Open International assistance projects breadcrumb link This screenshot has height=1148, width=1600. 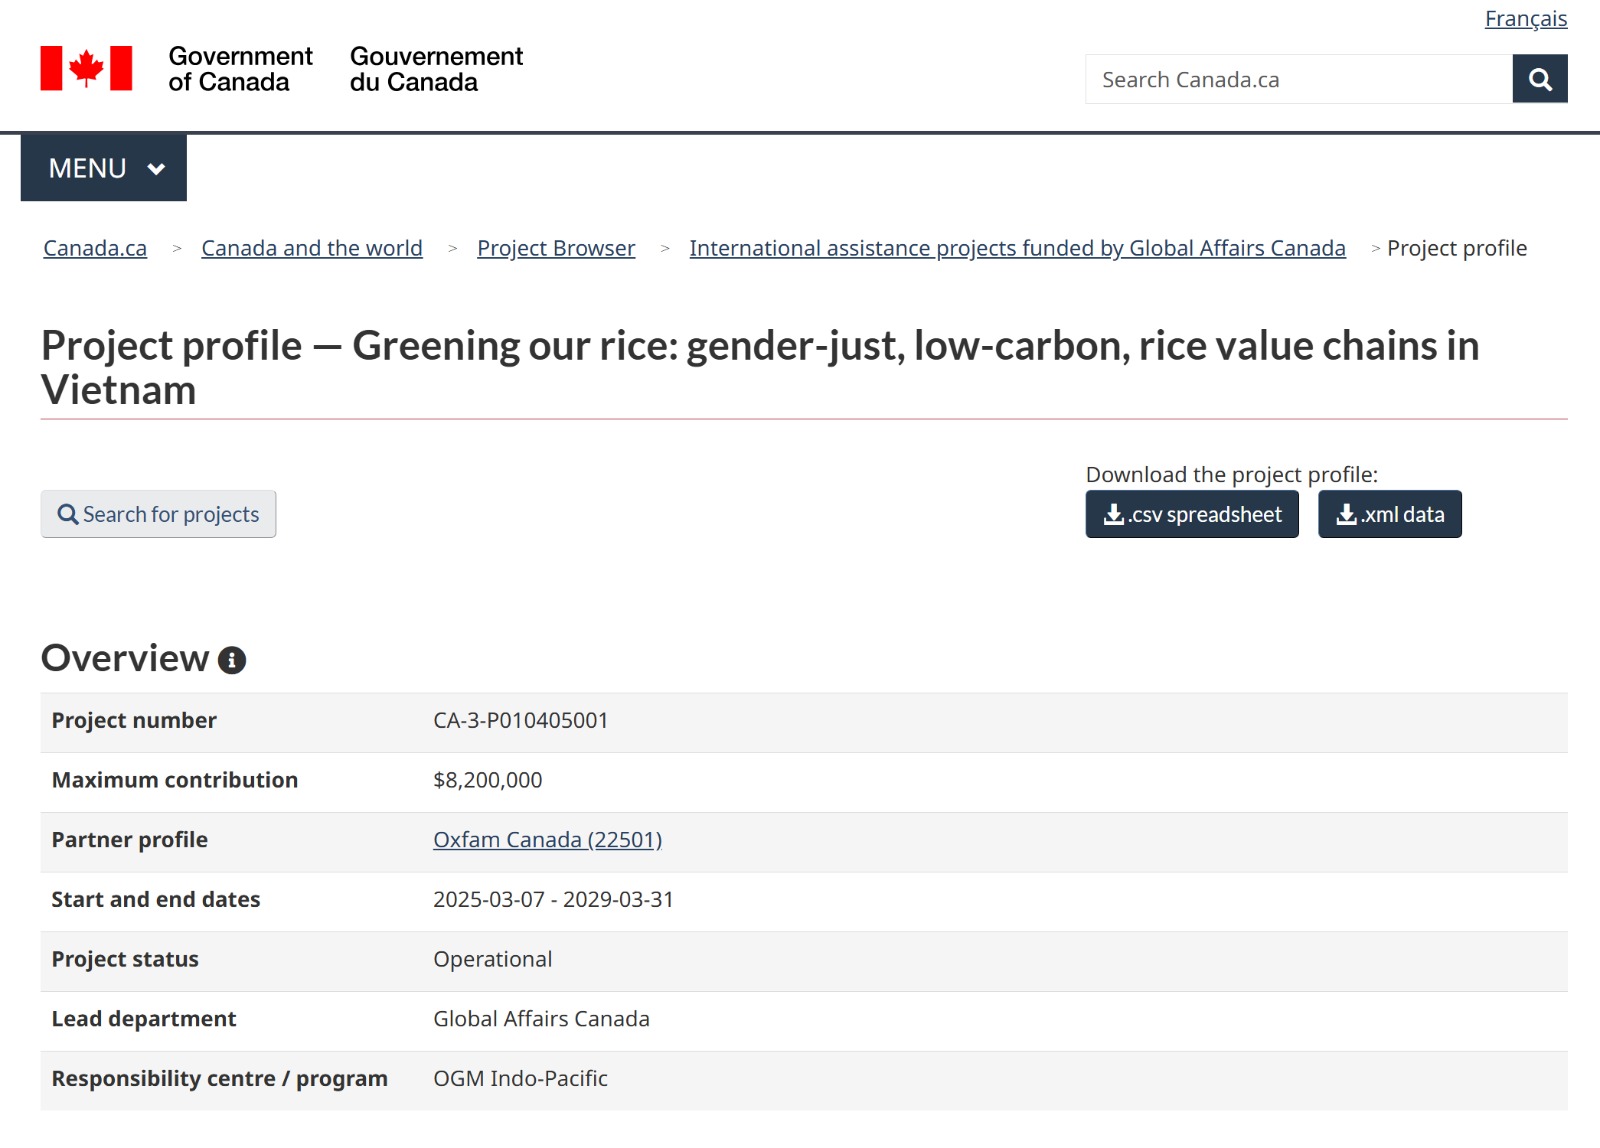(x=1017, y=248)
